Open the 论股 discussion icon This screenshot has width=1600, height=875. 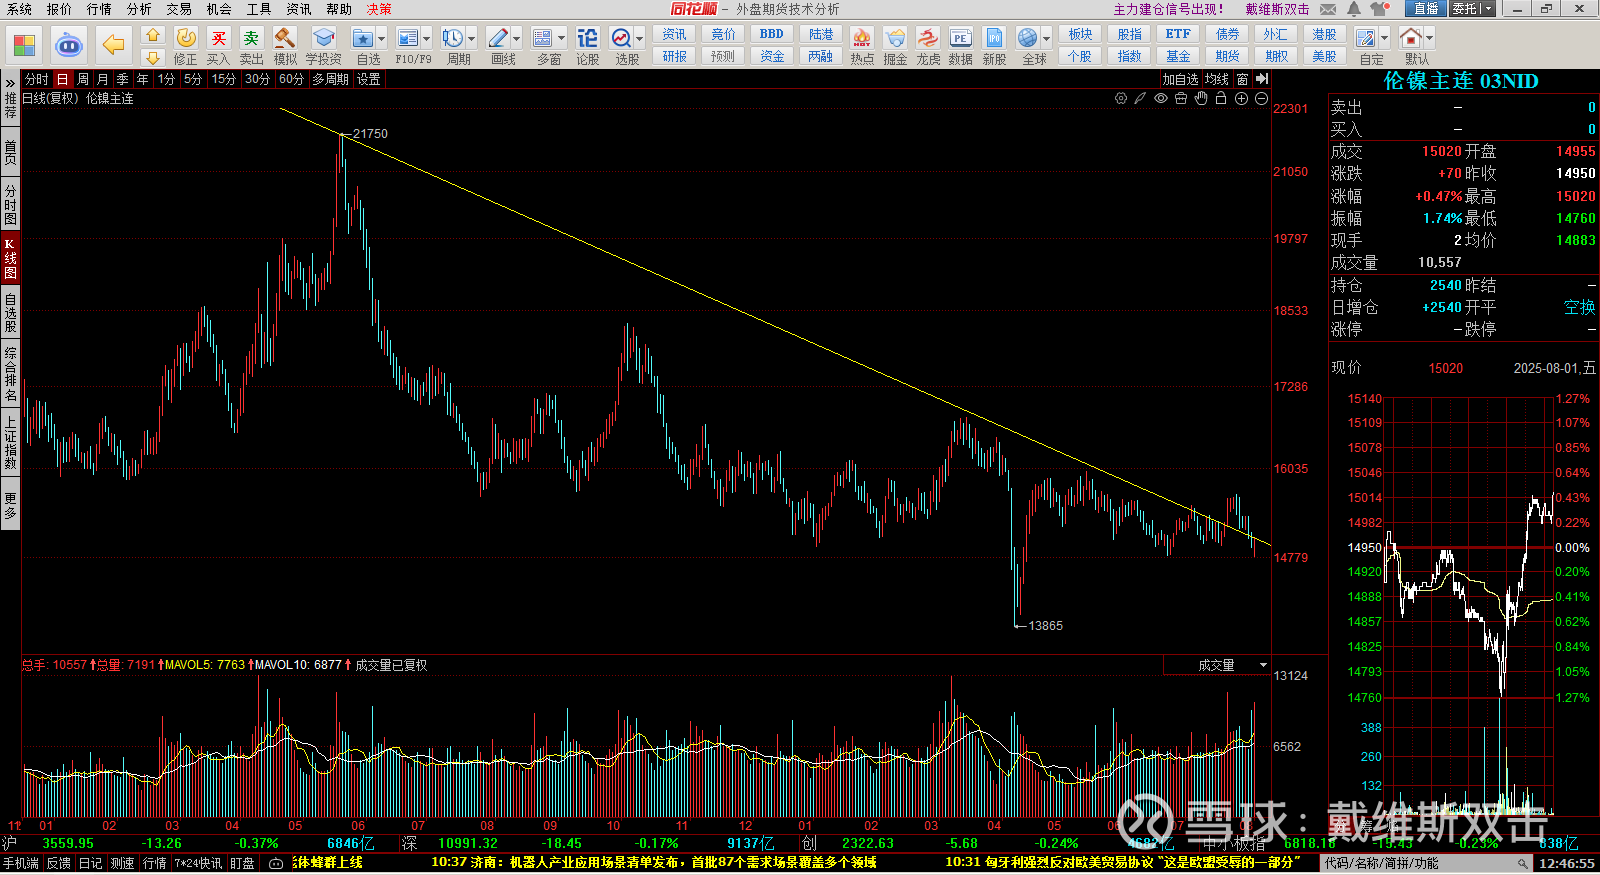588,45
